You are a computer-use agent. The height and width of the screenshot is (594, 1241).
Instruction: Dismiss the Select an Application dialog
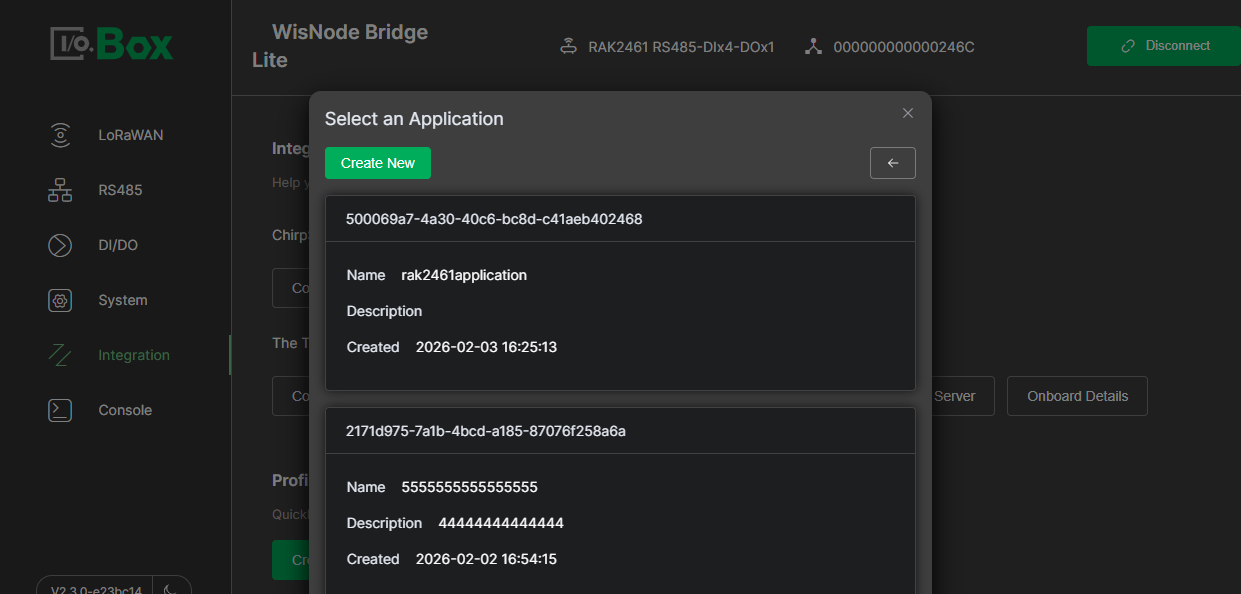point(907,113)
